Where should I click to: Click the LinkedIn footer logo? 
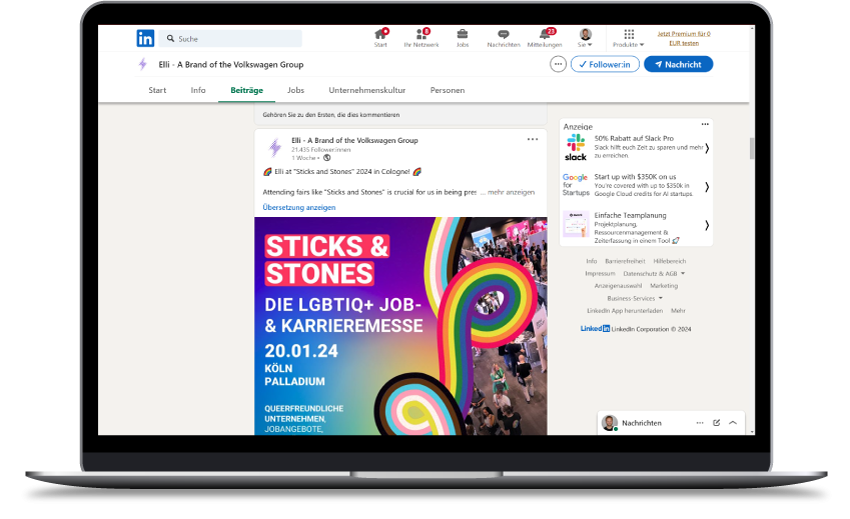[x=595, y=329]
